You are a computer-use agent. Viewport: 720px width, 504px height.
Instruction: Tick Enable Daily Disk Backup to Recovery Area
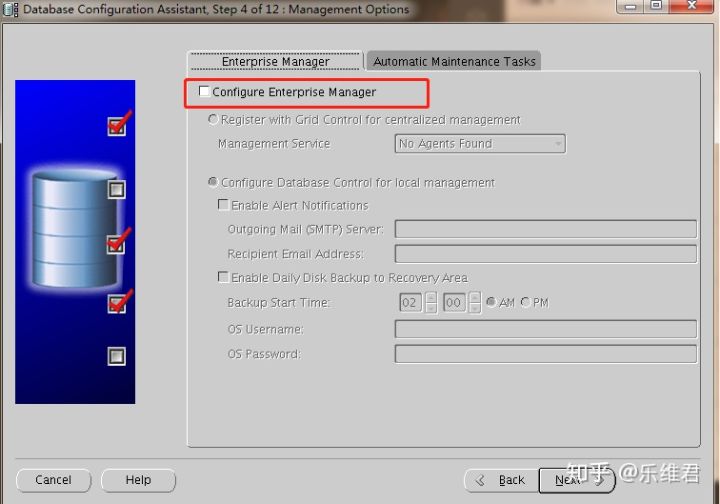(x=223, y=277)
